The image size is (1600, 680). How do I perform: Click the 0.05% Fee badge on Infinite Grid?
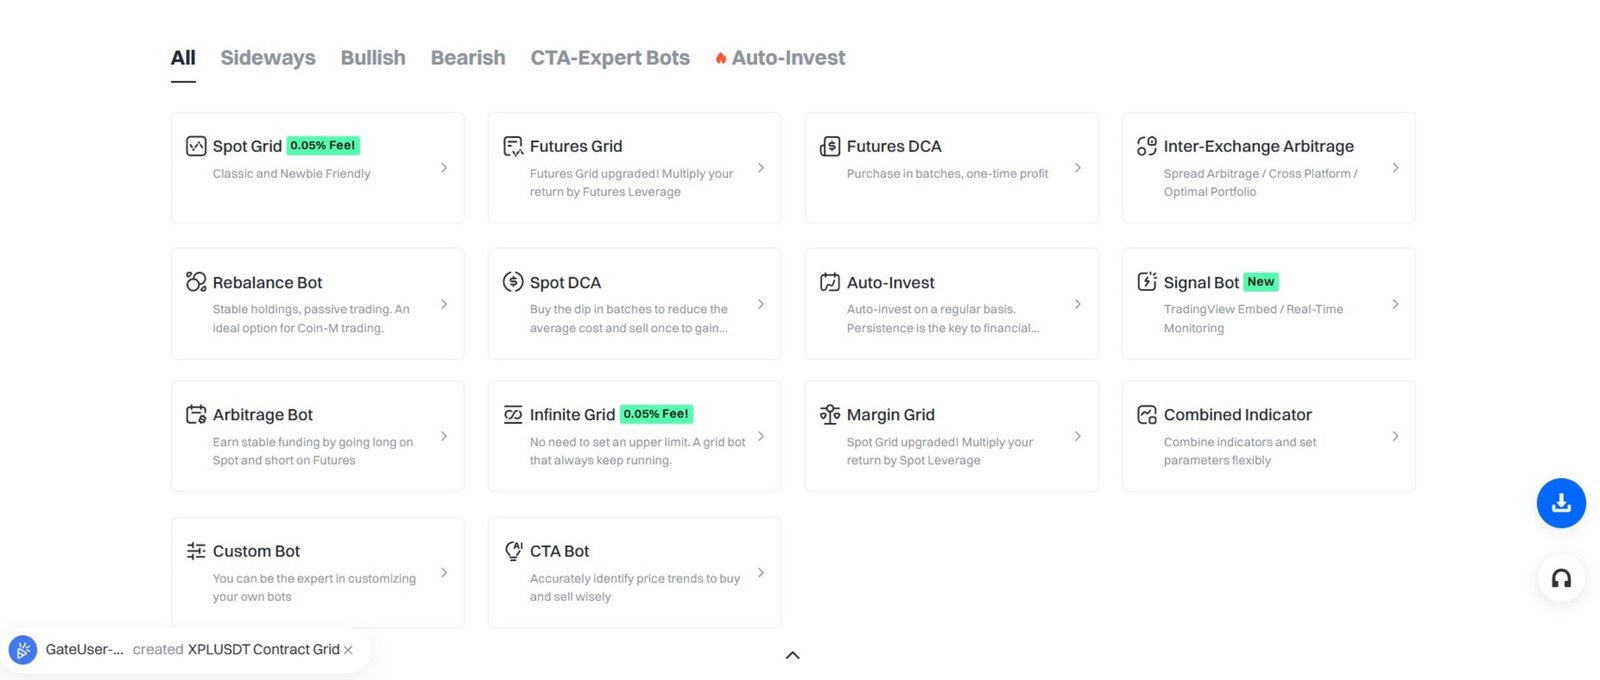[x=657, y=413]
